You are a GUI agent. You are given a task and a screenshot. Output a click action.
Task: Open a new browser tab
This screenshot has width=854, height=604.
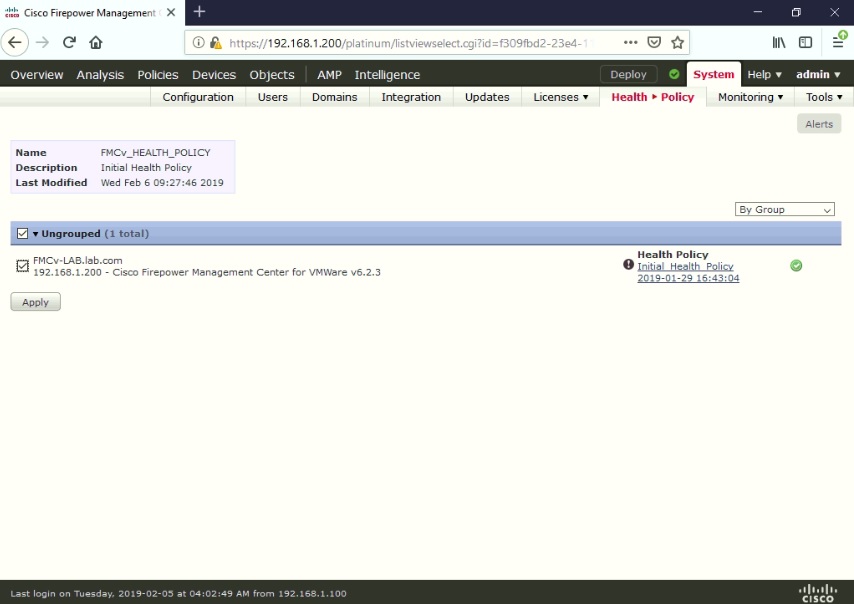199,11
